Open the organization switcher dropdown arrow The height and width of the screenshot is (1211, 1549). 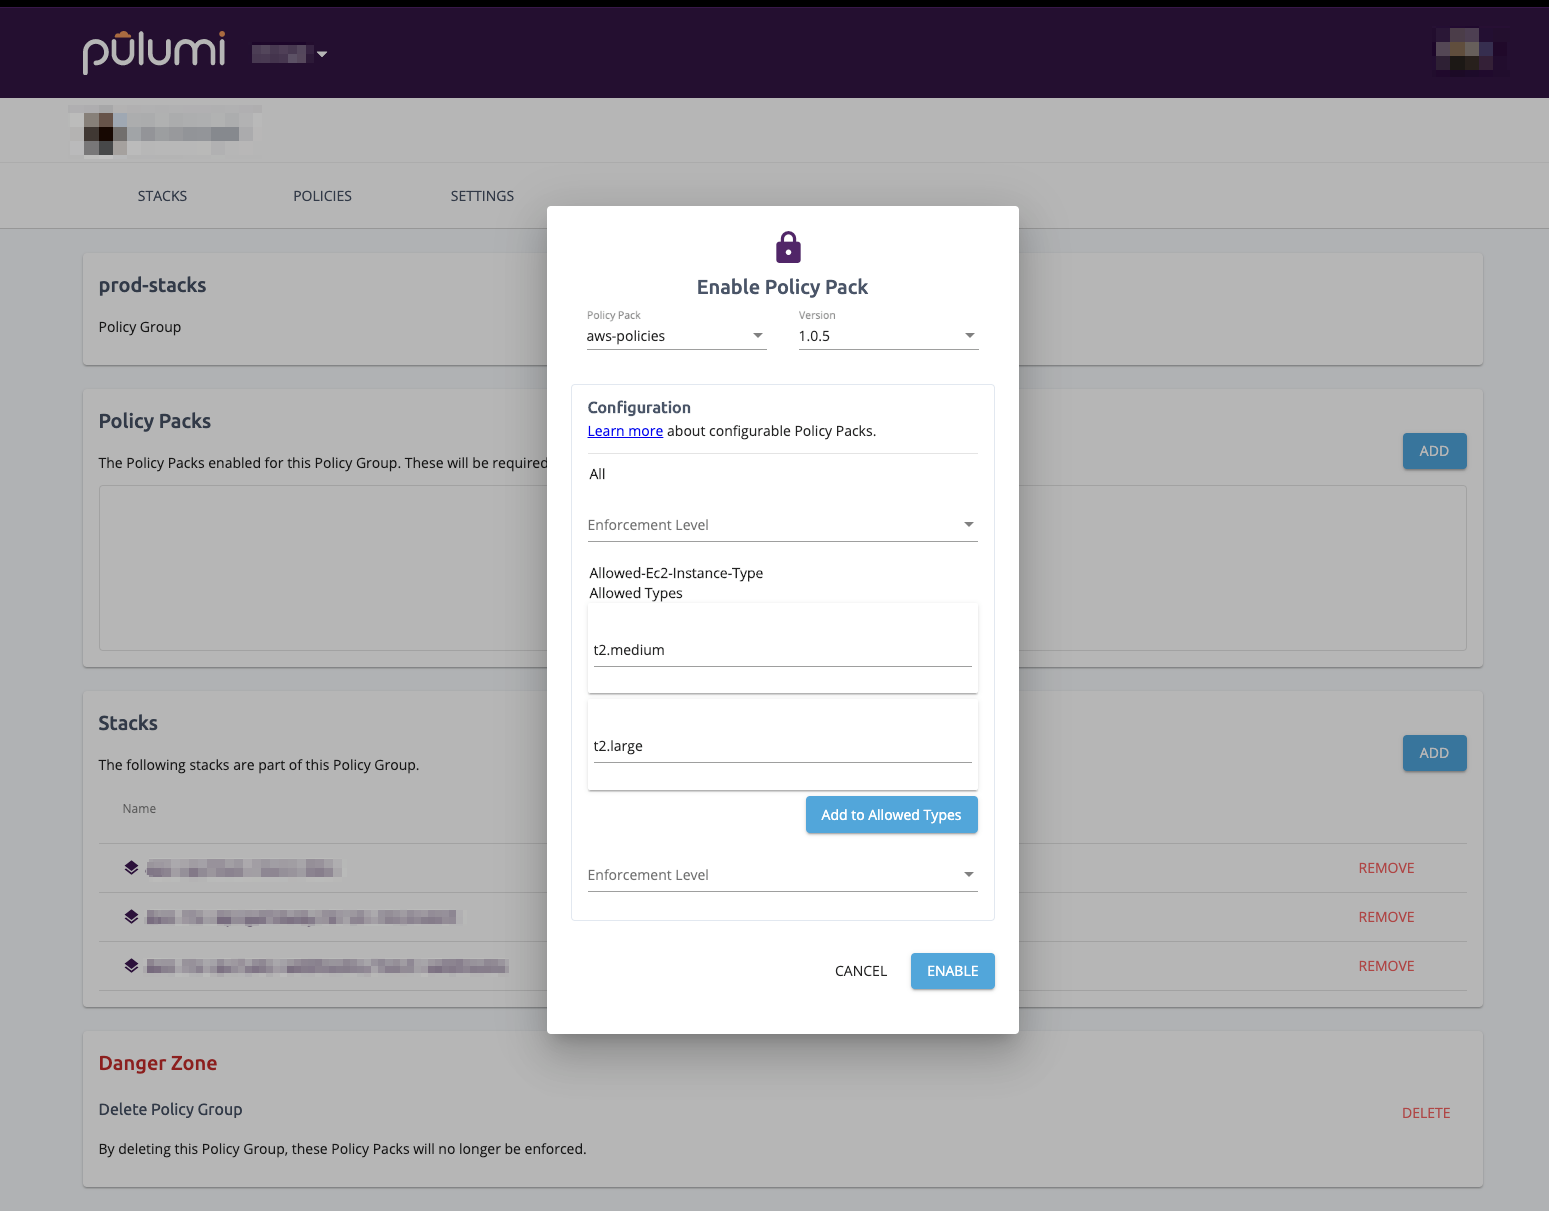pyautogui.click(x=322, y=54)
